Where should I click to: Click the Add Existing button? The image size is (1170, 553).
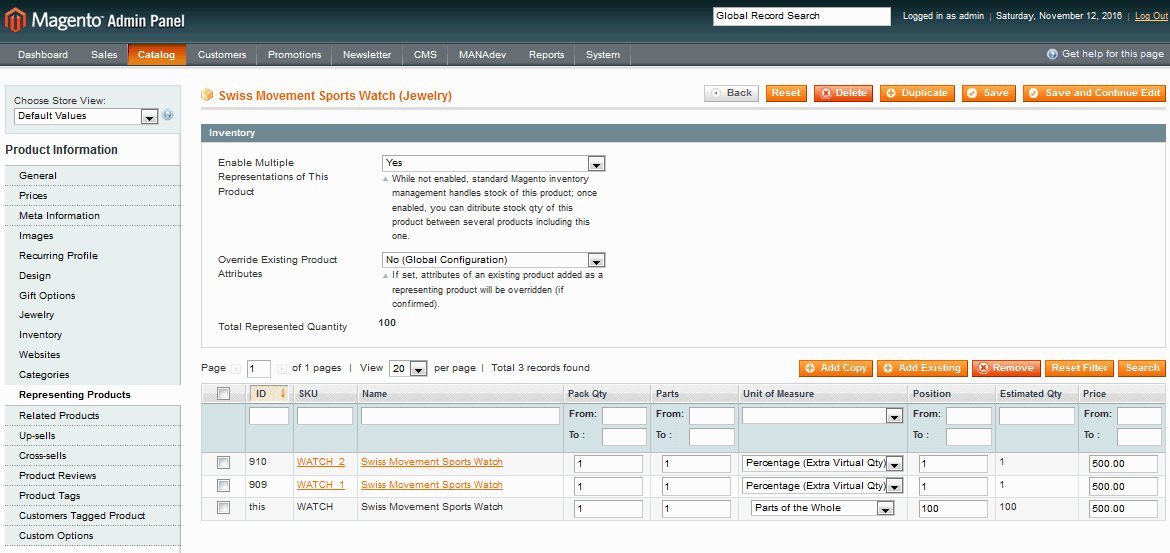click(922, 368)
